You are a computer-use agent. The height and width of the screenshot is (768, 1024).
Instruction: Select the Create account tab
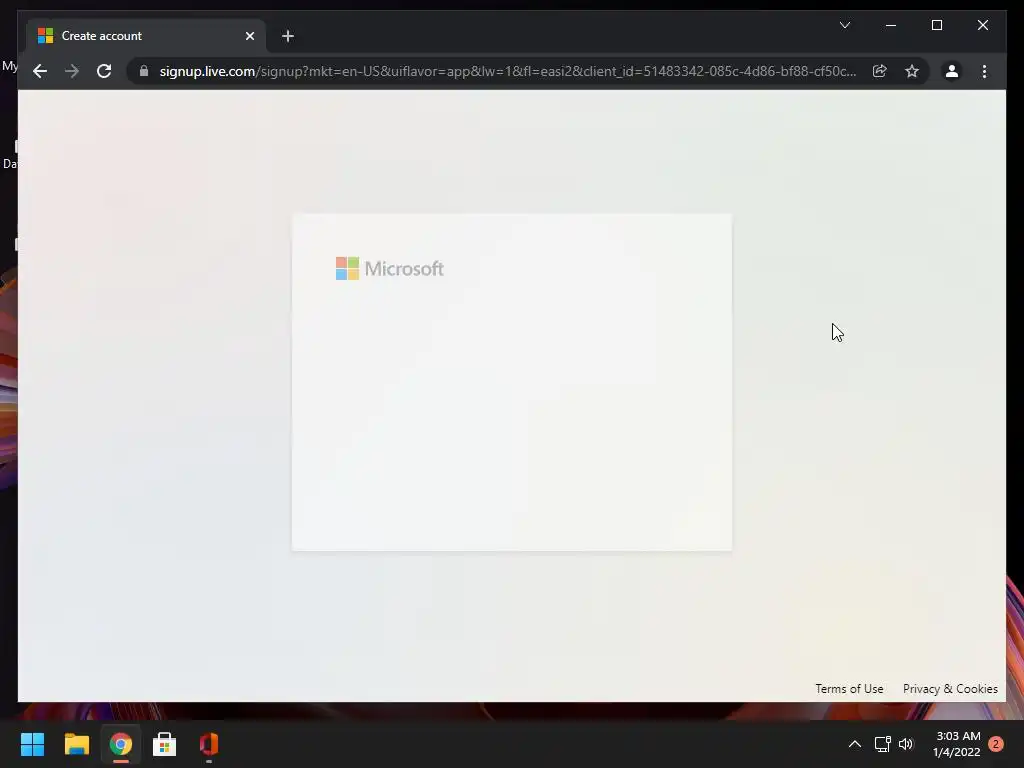(146, 36)
